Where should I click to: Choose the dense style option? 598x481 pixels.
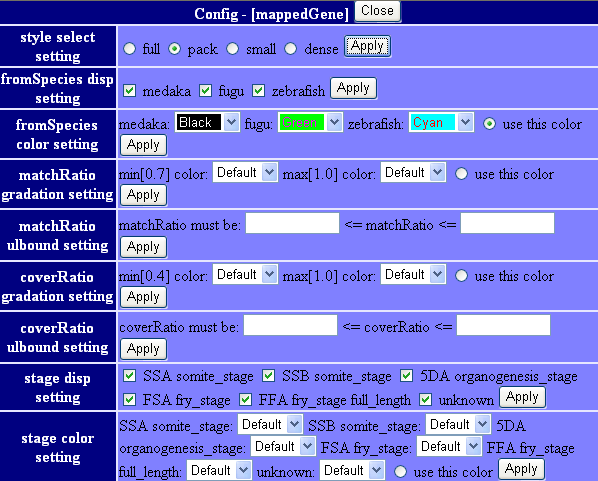tap(290, 48)
